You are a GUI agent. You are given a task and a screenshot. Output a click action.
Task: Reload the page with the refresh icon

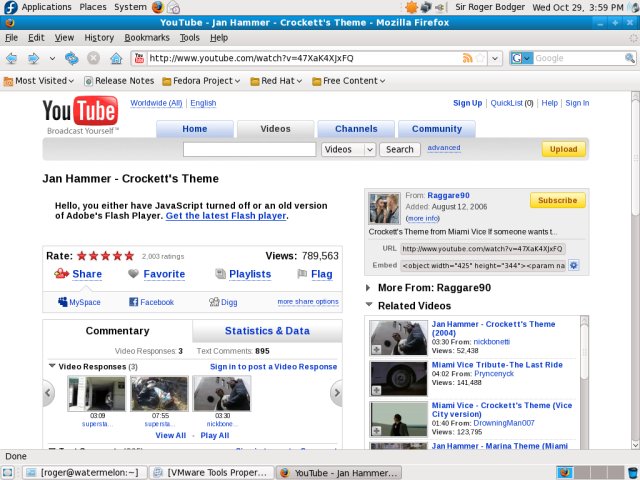click(x=72, y=58)
